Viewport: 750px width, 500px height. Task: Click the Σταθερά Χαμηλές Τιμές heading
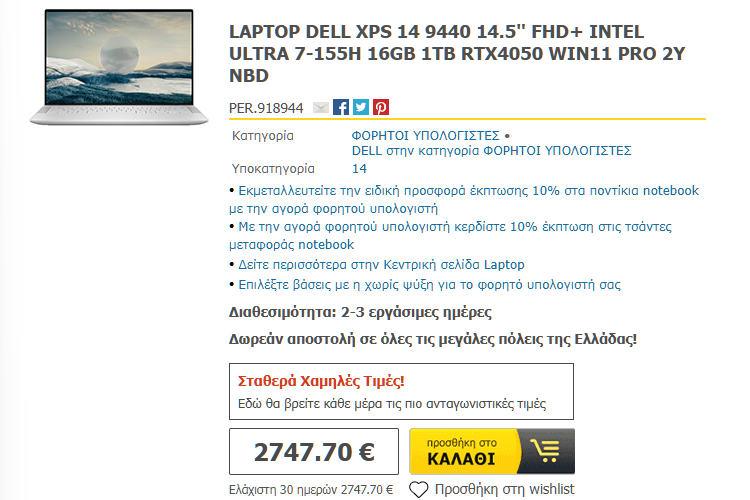click(321, 381)
